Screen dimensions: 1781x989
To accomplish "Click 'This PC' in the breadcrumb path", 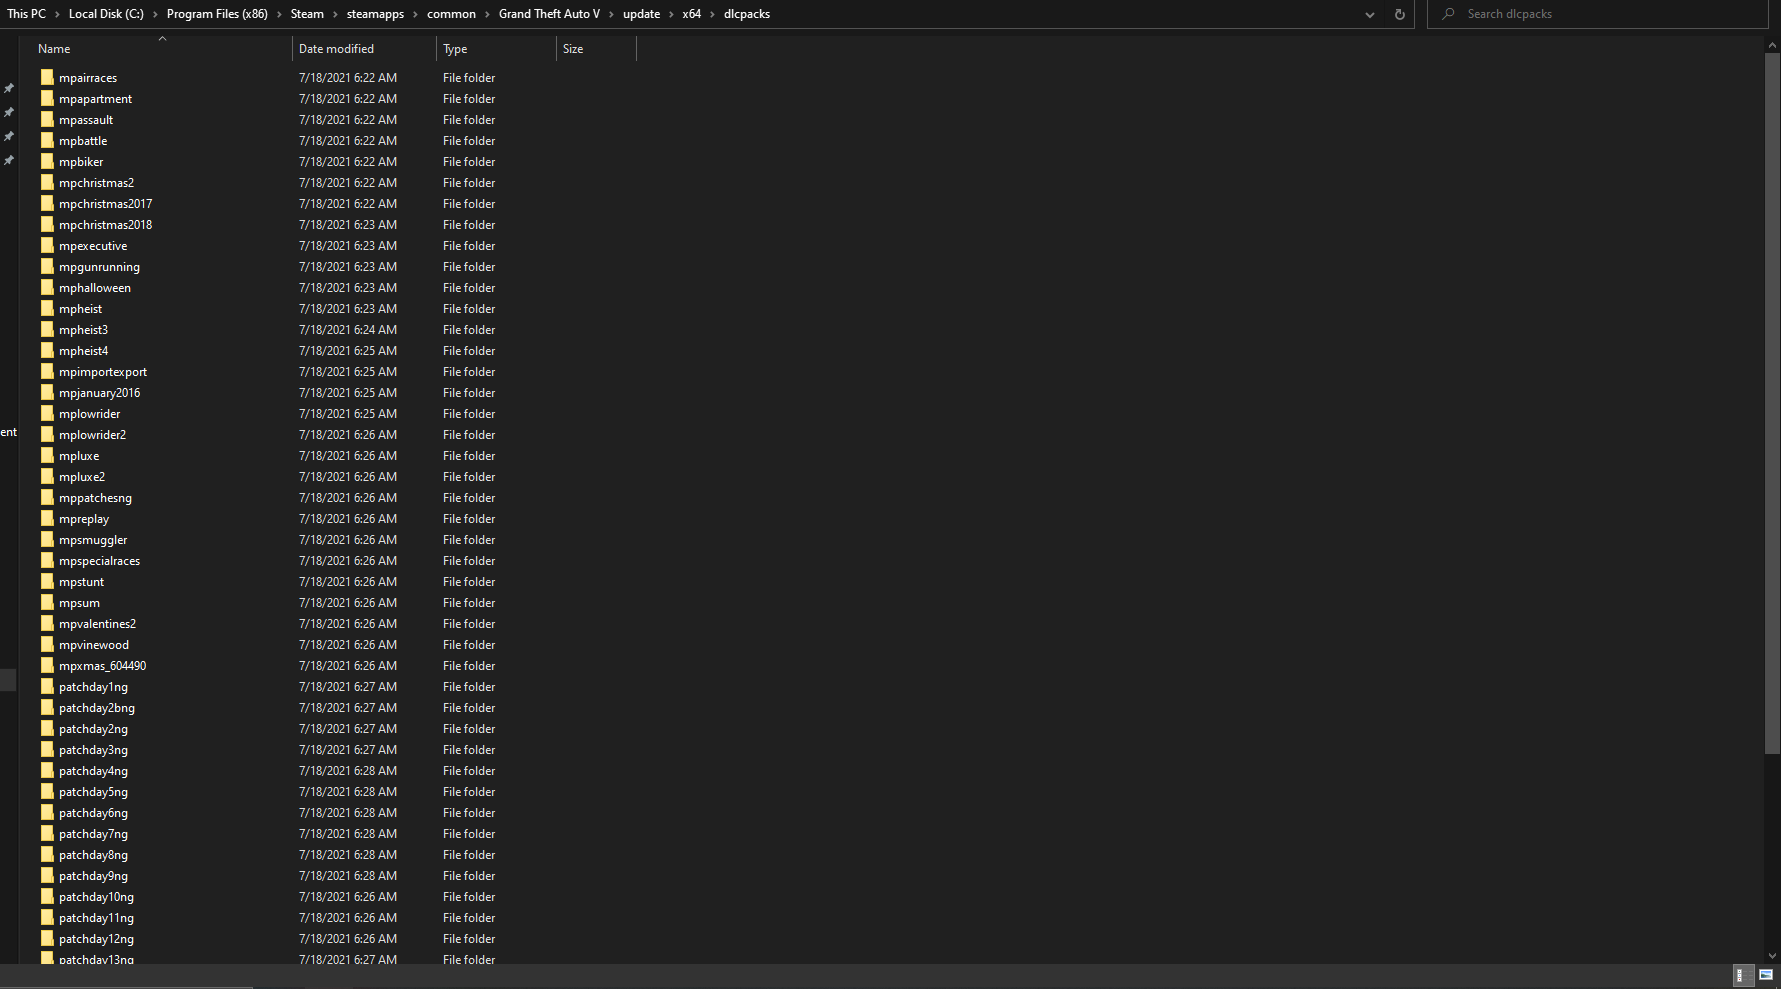I will tap(26, 14).
